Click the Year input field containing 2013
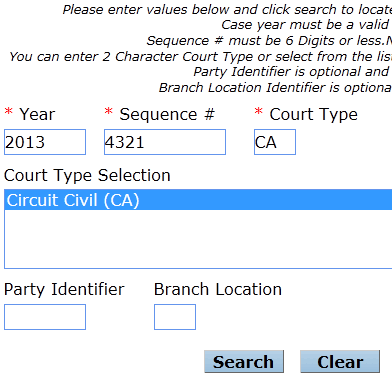The image size is (392, 380). pyautogui.click(x=45, y=142)
